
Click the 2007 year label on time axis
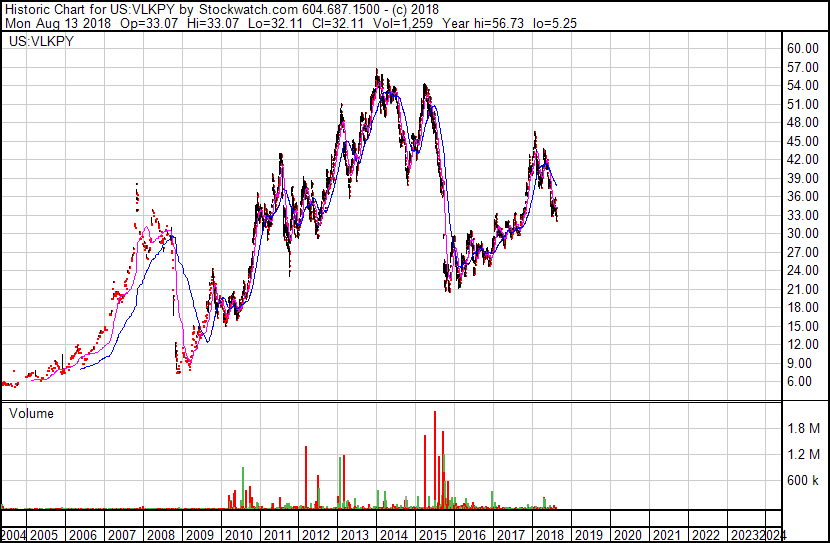[122, 535]
